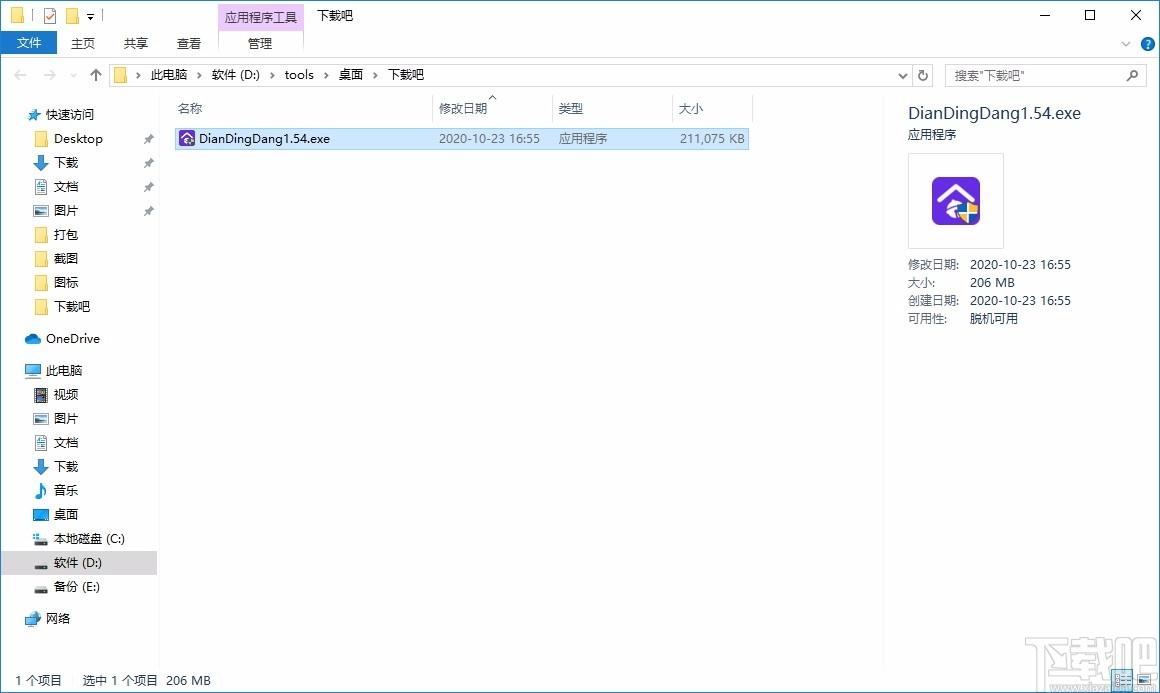Switch to details view icon in status bar
Screen dimensions: 1160x693
tap(1122, 680)
